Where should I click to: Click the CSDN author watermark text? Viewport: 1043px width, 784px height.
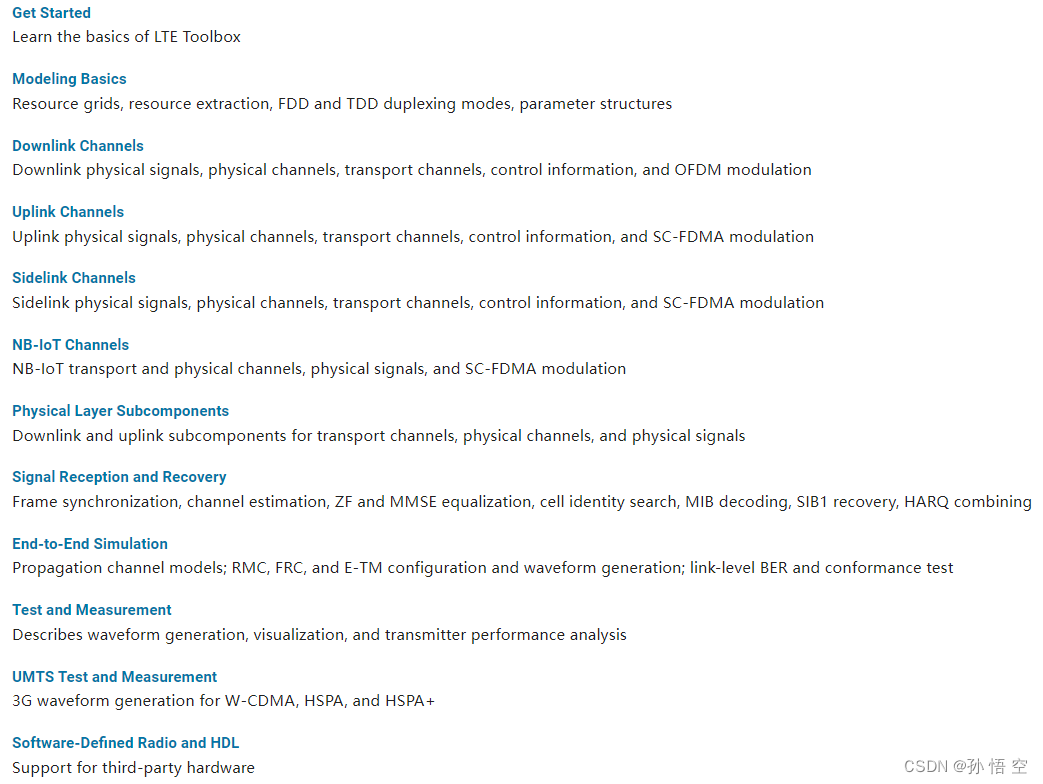[966, 766]
